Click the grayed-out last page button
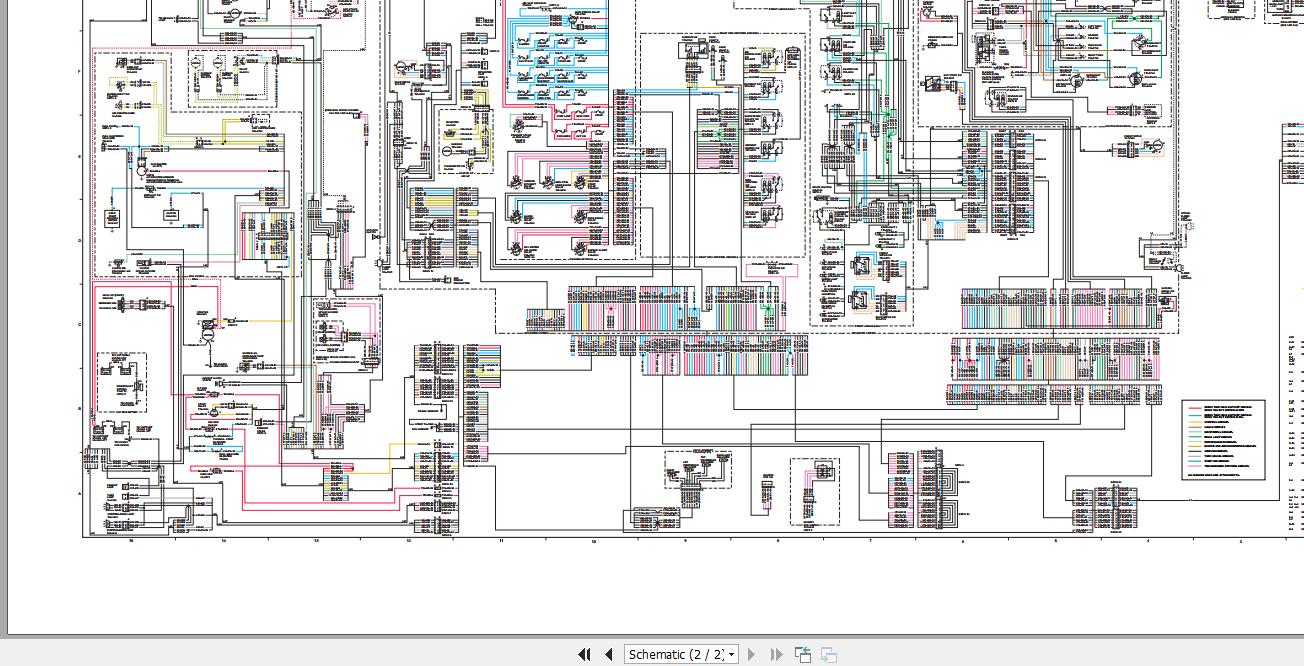Viewport: 1304px width, 666px height. pos(776,655)
